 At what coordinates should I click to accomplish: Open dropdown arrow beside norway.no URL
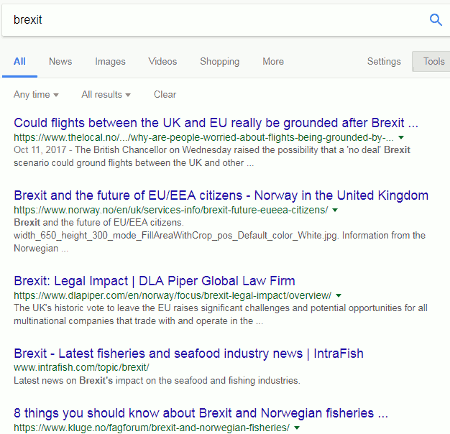click(x=335, y=210)
